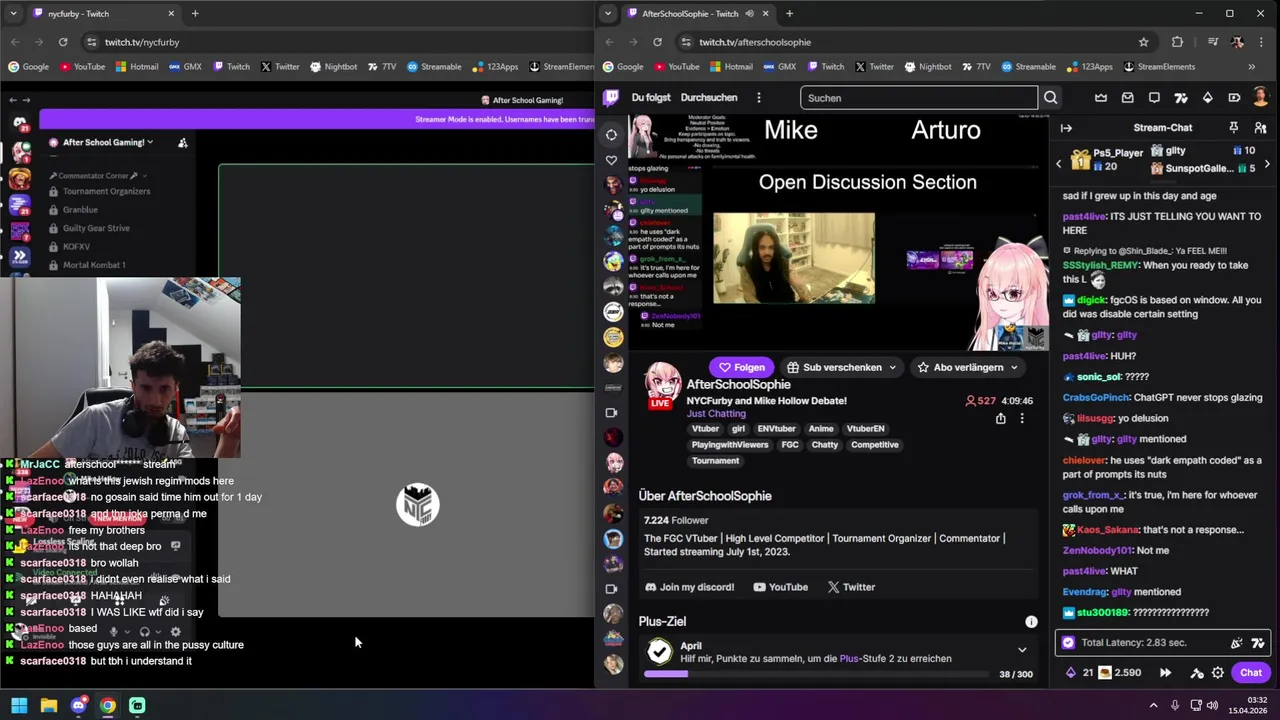The height and width of the screenshot is (720, 1280).
Task: Open chat community users icon
Action: click(x=1260, y=128)
